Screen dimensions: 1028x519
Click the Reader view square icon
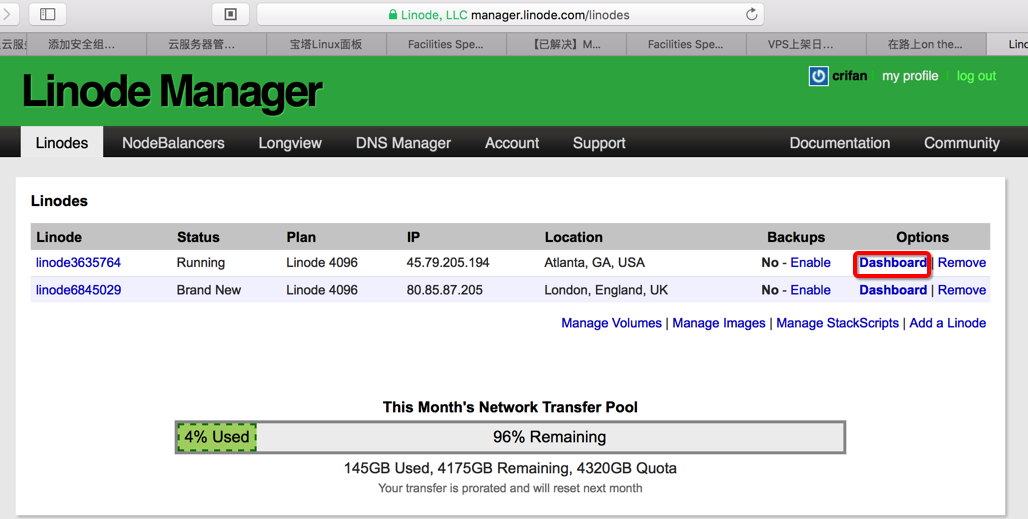point(230,14)
